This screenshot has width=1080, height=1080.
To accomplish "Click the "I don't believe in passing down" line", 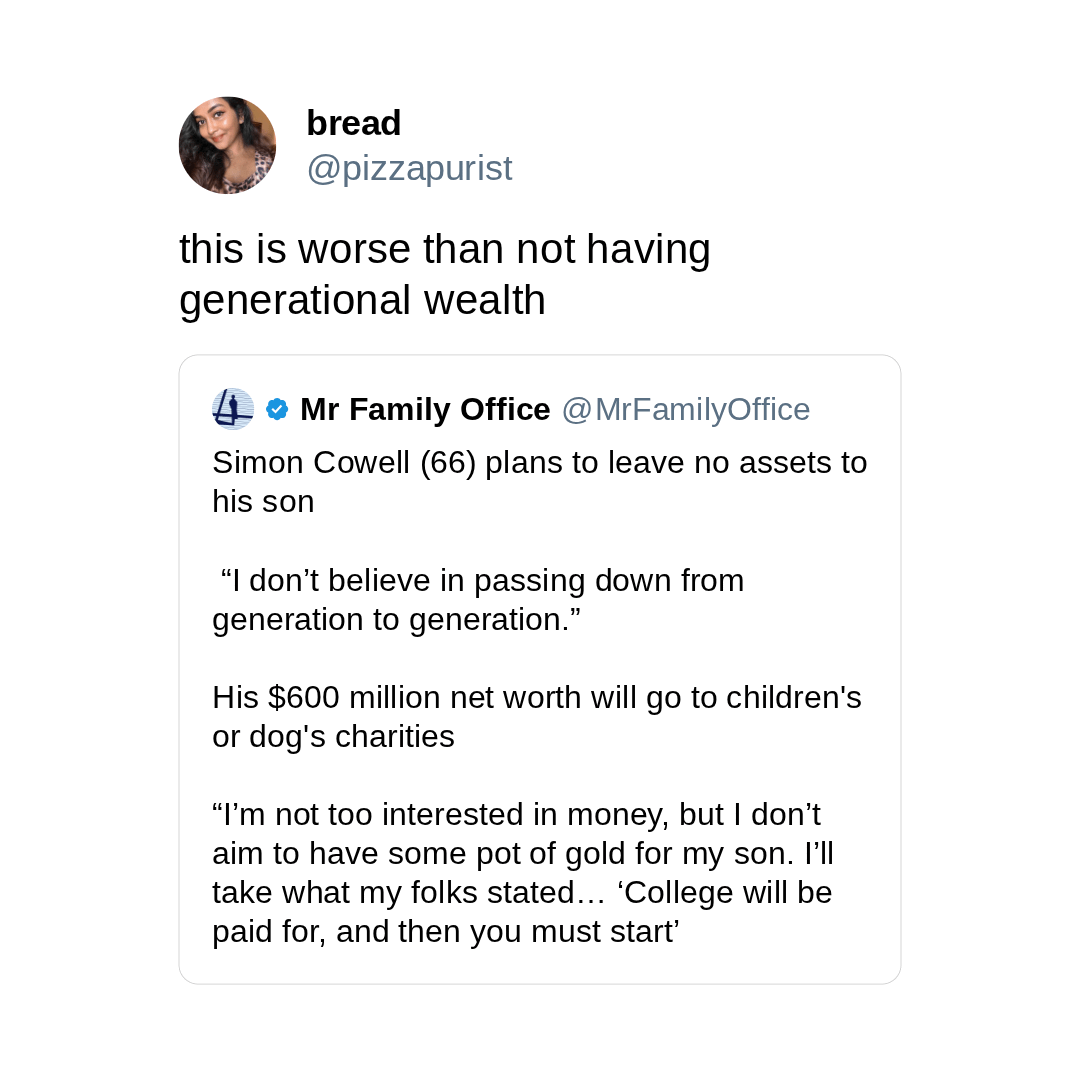I will coord(482,580).
